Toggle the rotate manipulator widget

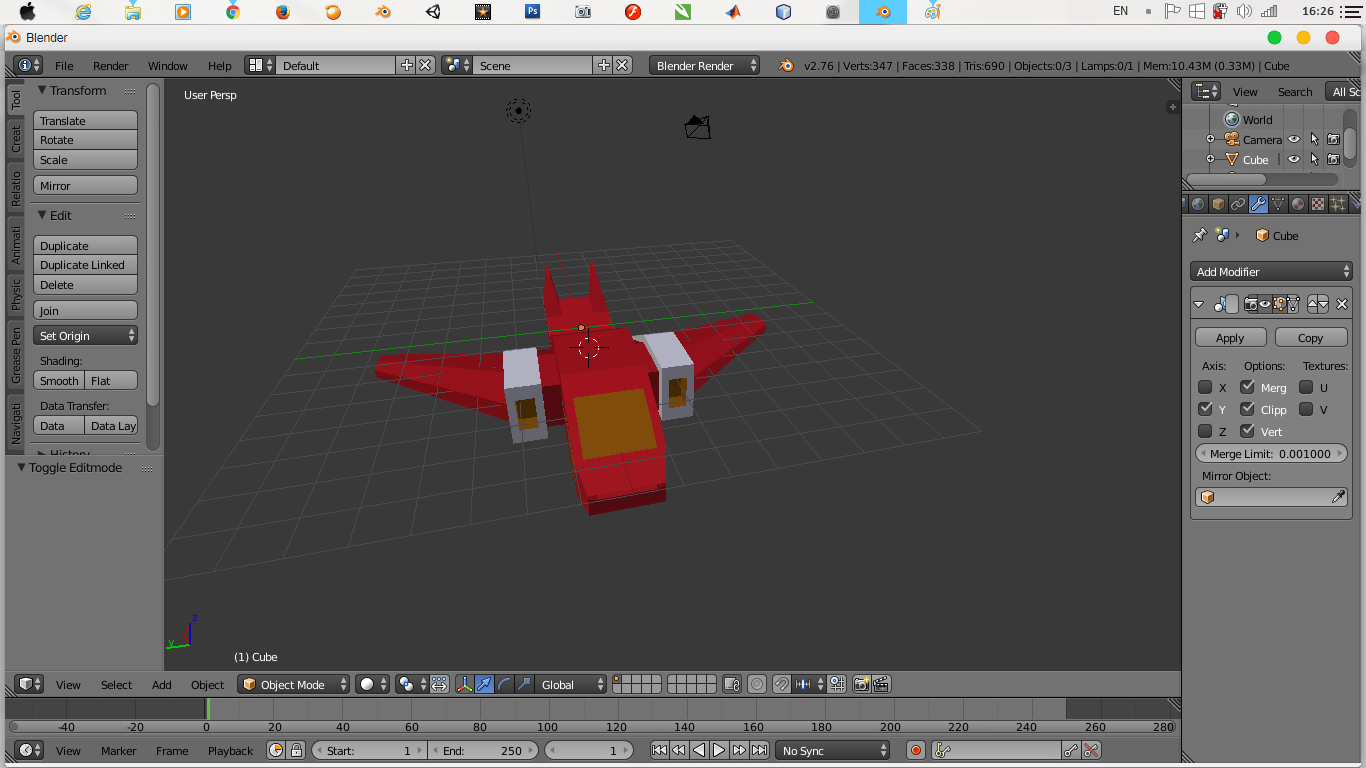pyautogui.click(x=502, y=684)
